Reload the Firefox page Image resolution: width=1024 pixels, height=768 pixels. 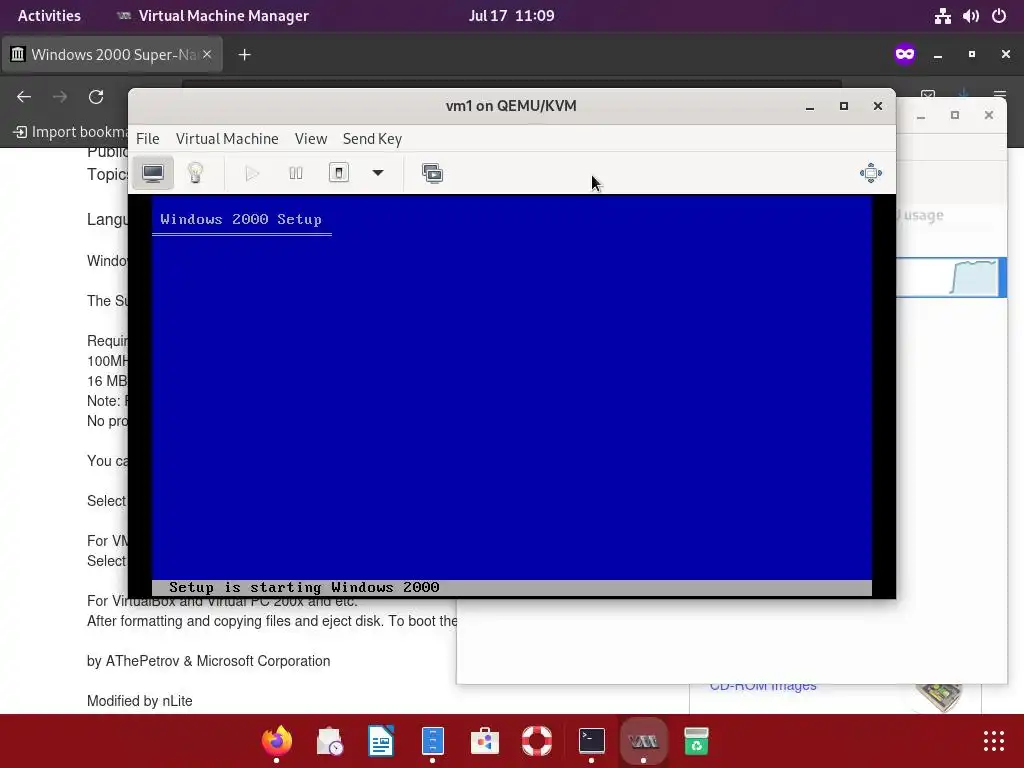pos(96,97)
